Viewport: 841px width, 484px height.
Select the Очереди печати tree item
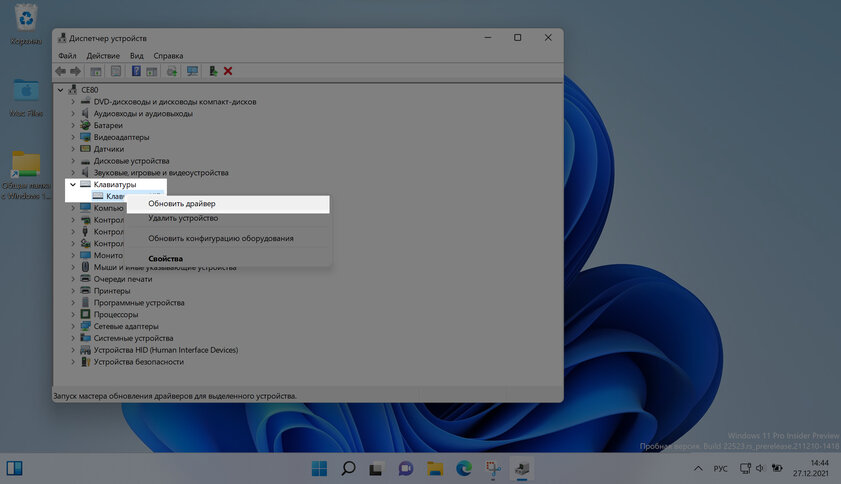[x=123, y=279]
